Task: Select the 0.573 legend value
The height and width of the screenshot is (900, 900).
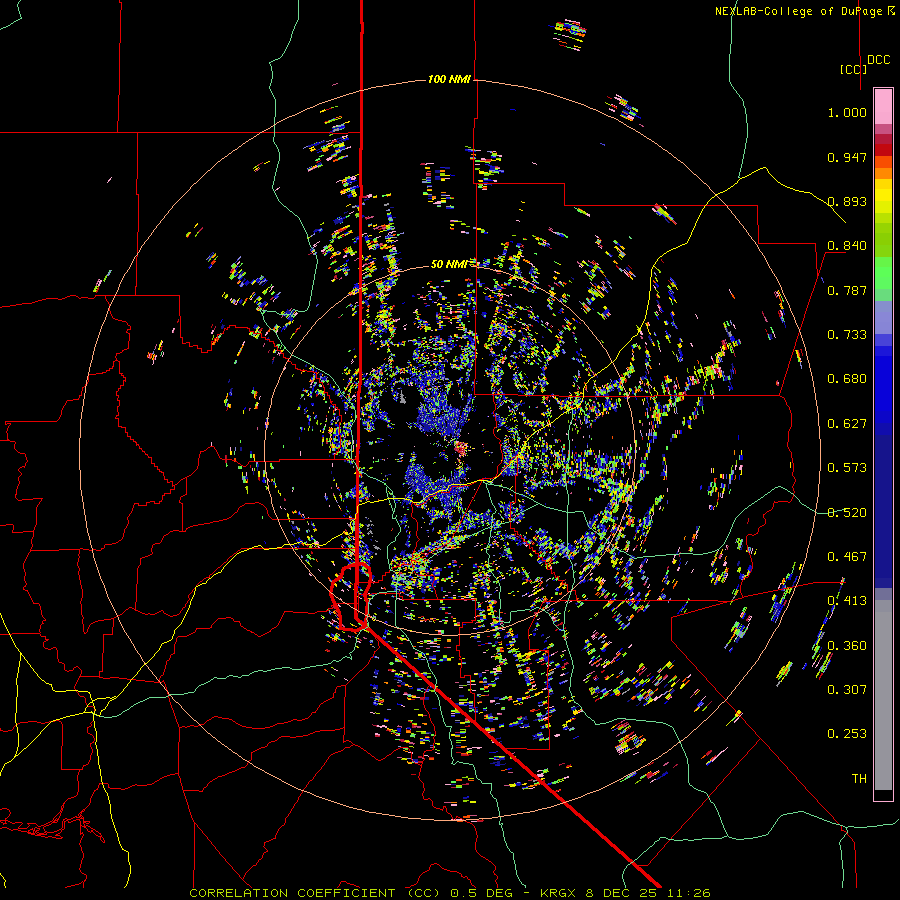Action: click(x=847, y=468)
